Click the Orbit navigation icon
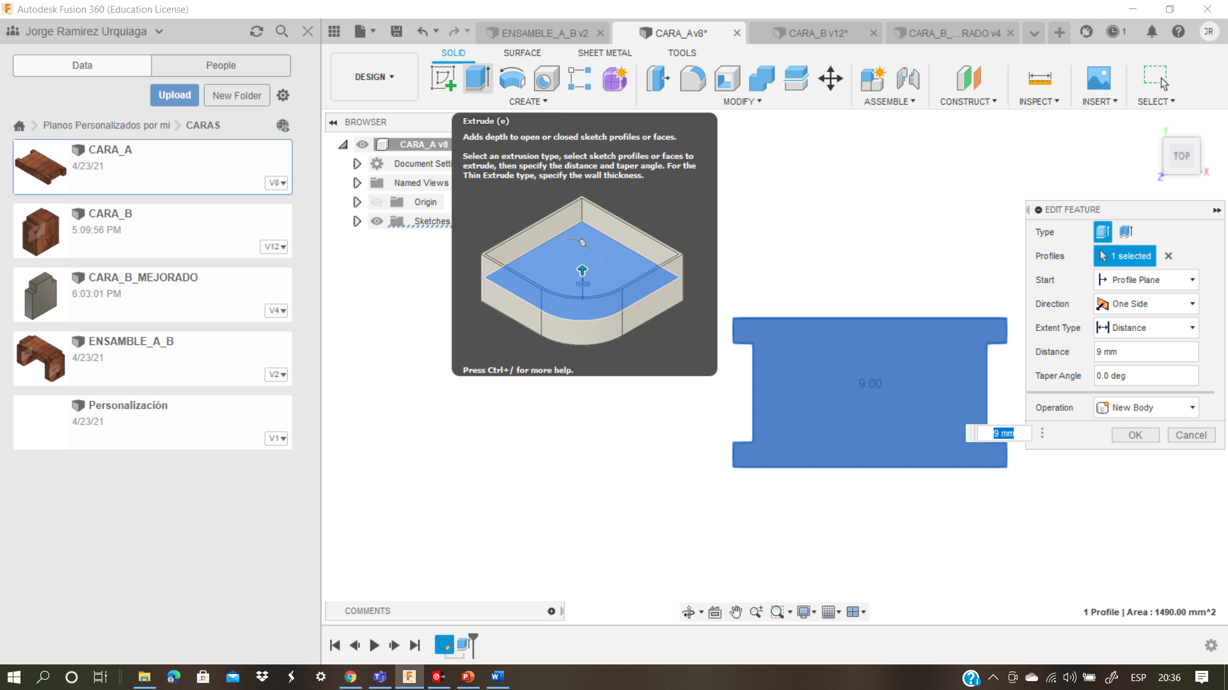 click(689, 612)
